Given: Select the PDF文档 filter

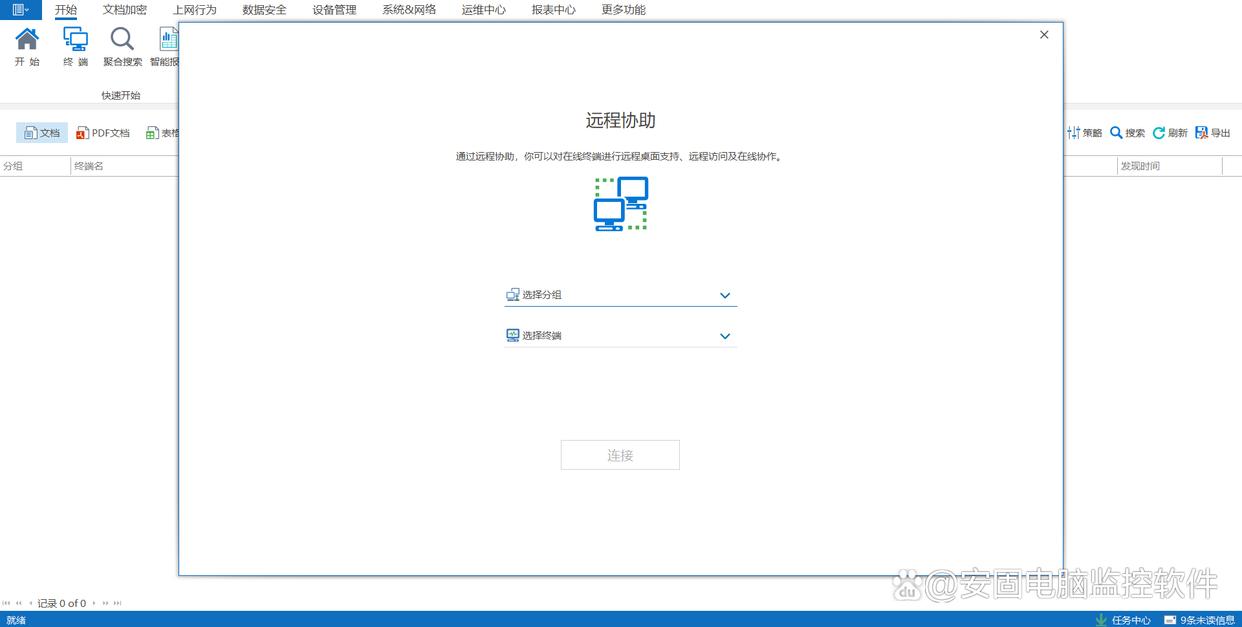Looking at the screenshot, I should pyautogui.click(x=103, y=133).
